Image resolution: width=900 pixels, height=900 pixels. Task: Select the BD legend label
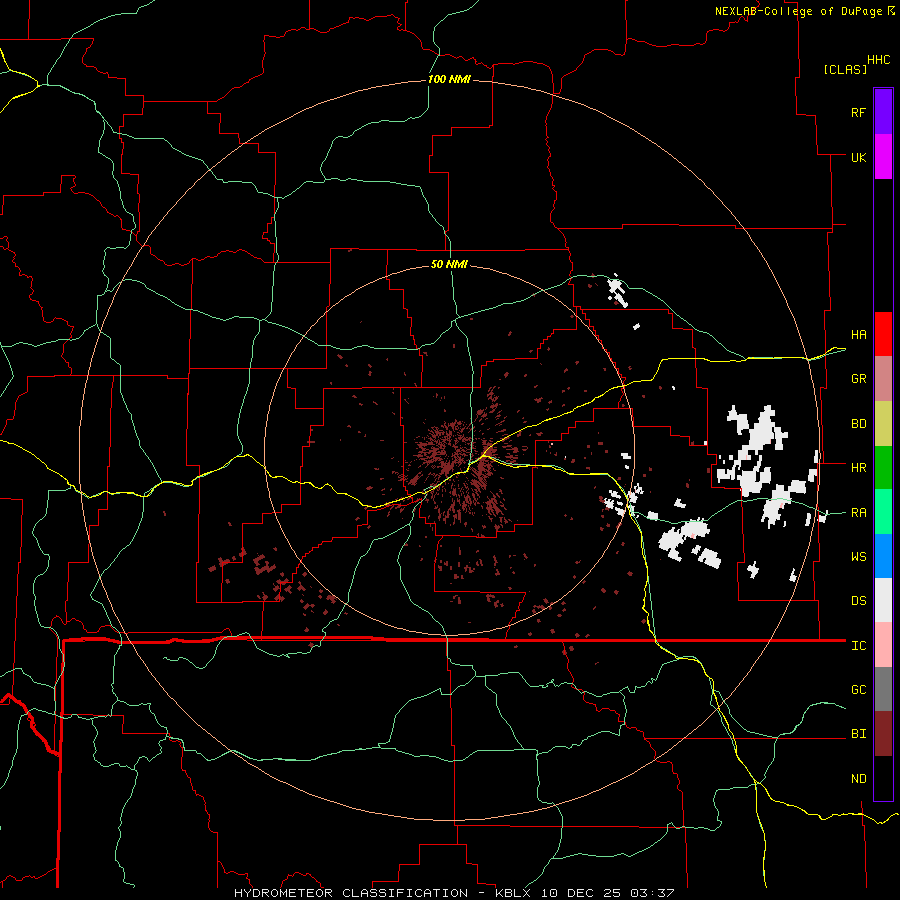coord(858,424)
